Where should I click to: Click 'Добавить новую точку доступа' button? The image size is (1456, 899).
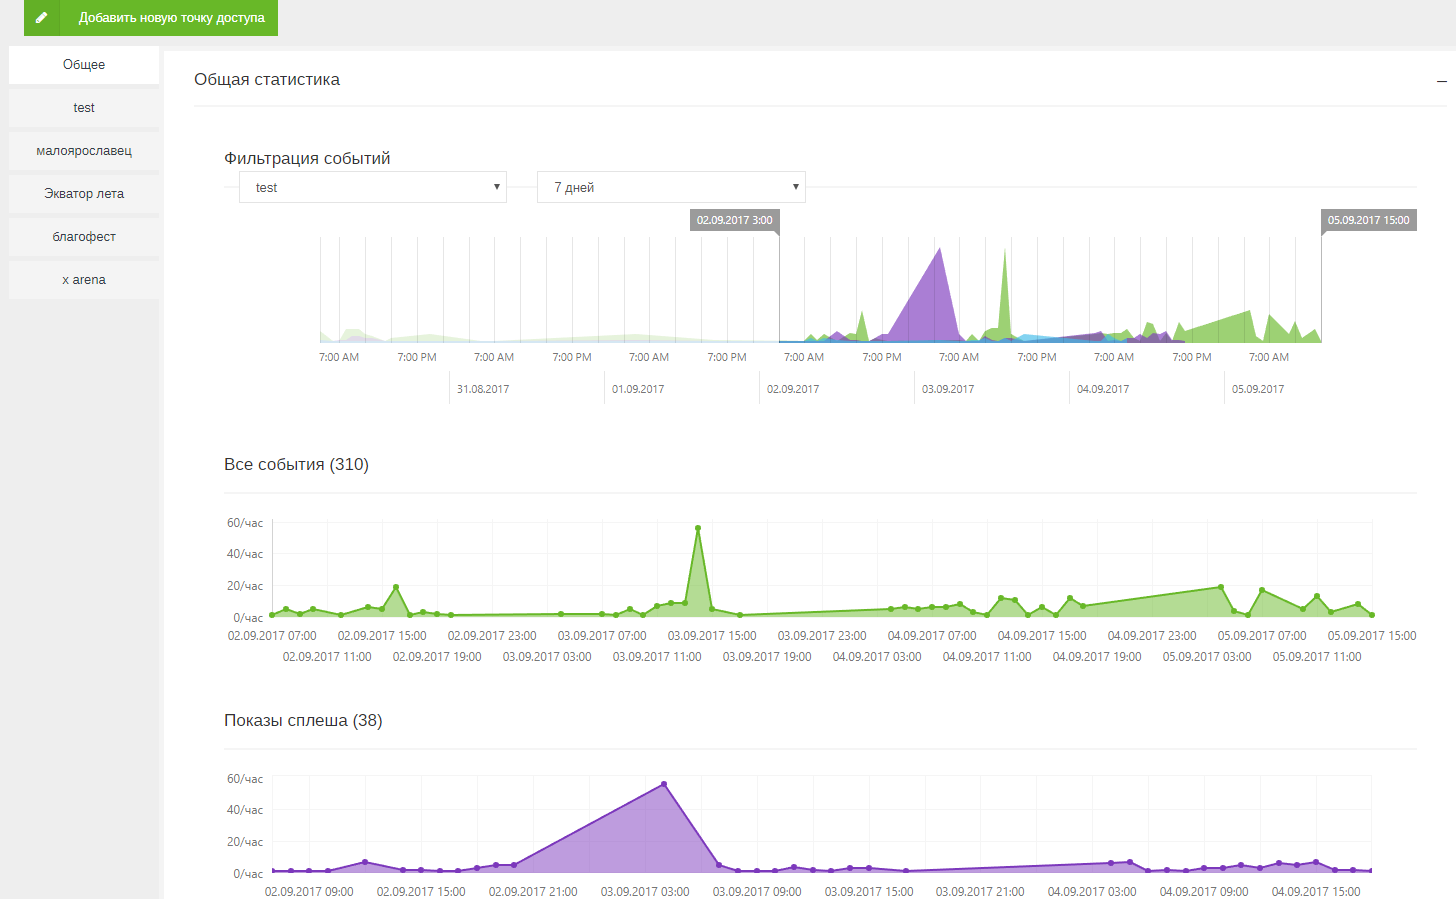coord(171,18)
